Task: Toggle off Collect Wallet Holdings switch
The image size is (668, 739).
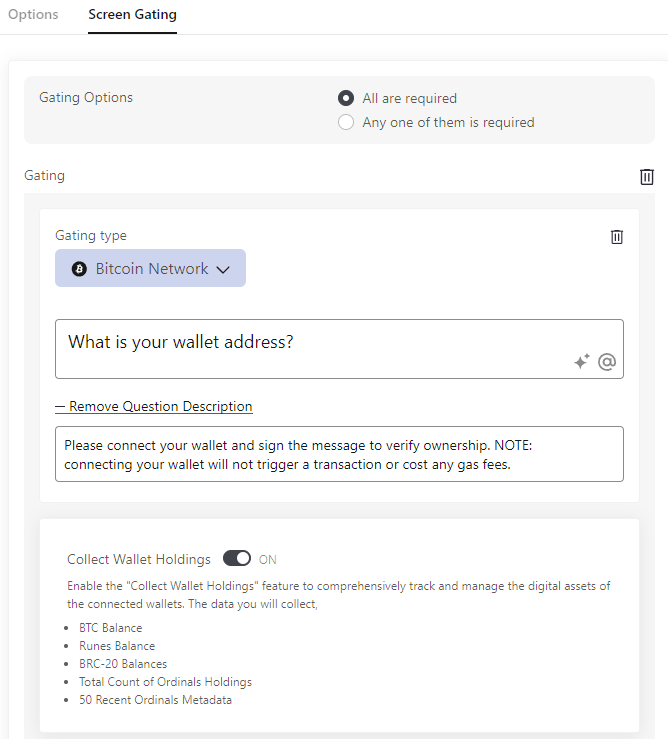Action: 237,558
